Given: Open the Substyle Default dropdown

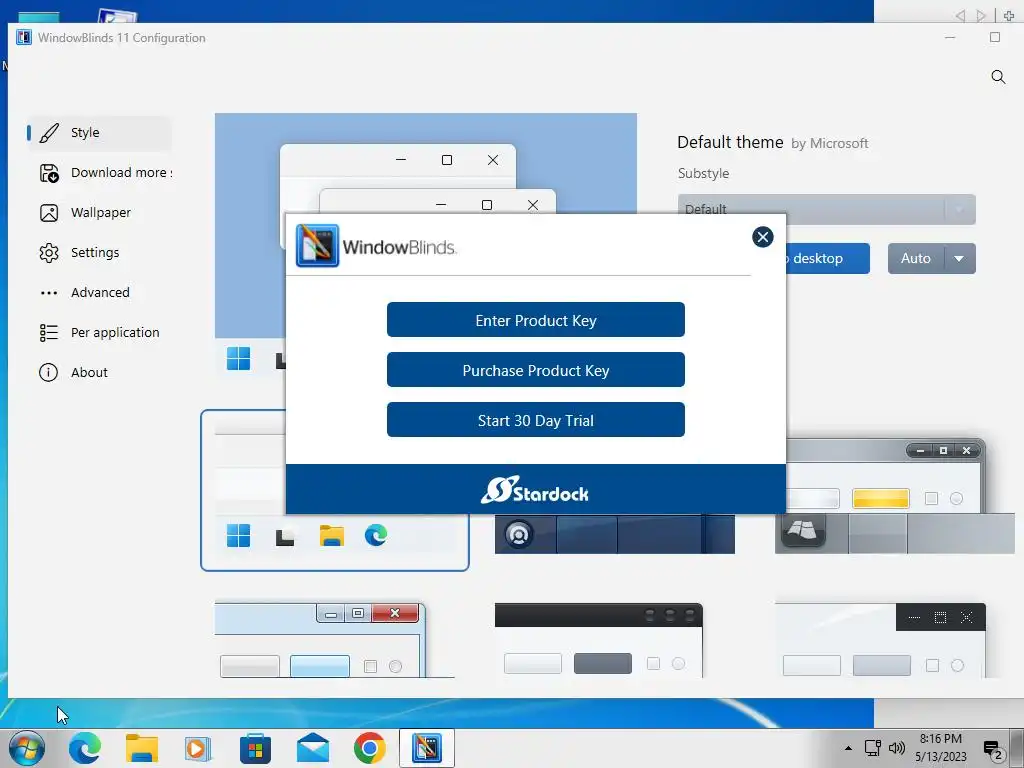Looking at the screenshot, I should click(827, 210).
